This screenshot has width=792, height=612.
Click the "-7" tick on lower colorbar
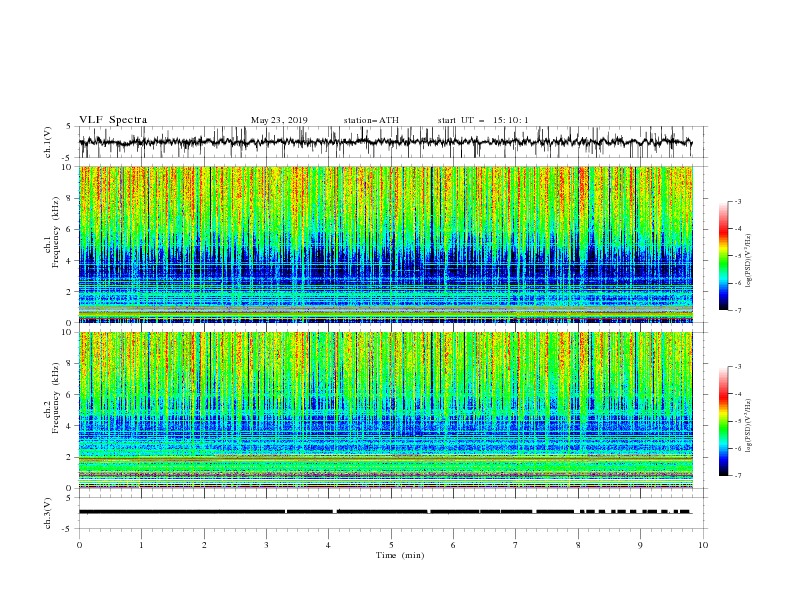click(737, 476)
